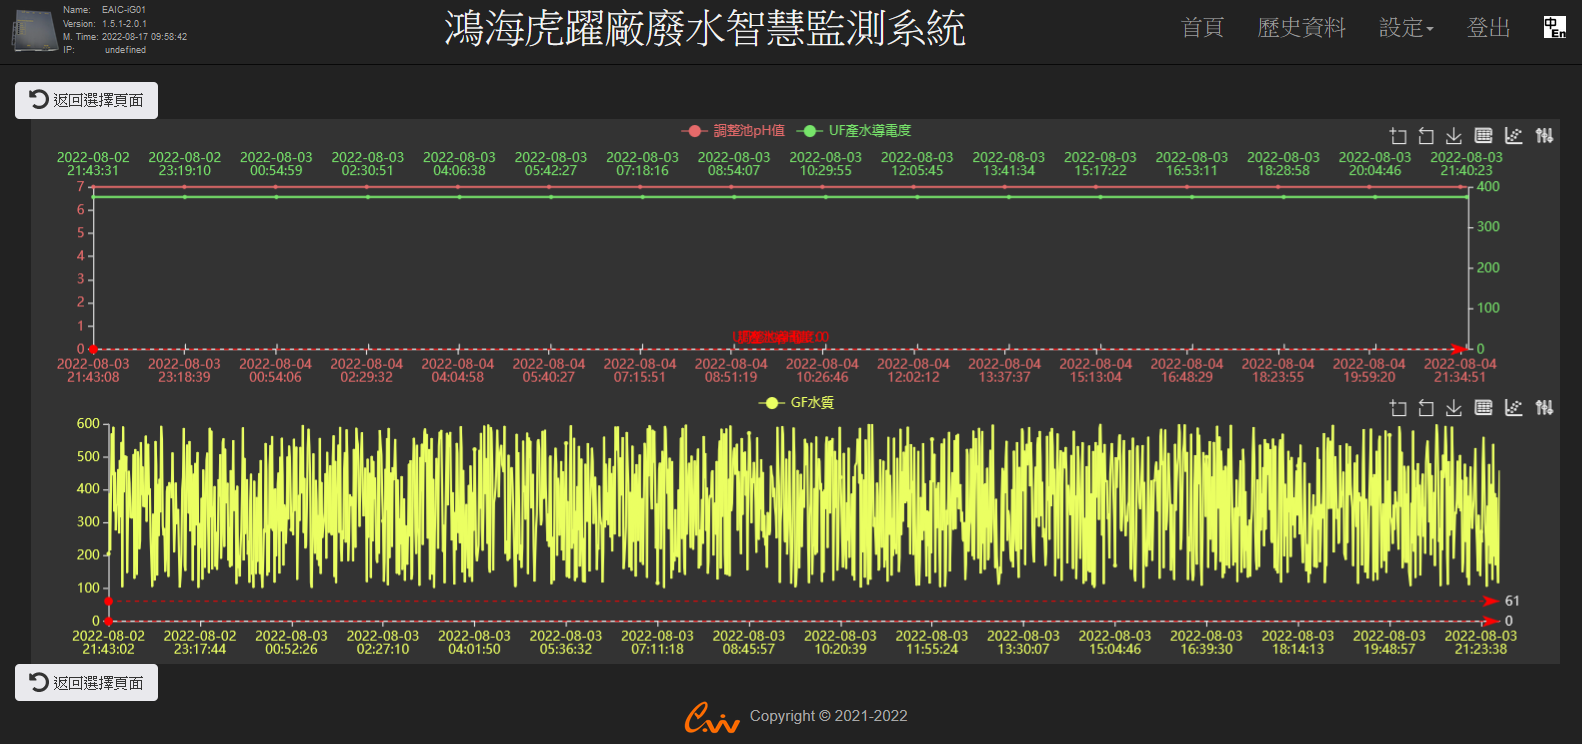Viewport: 1582px width, 744px height.
Task: Click green axis label 2022-08-03 08:54:07
Action: coord(734,164)
